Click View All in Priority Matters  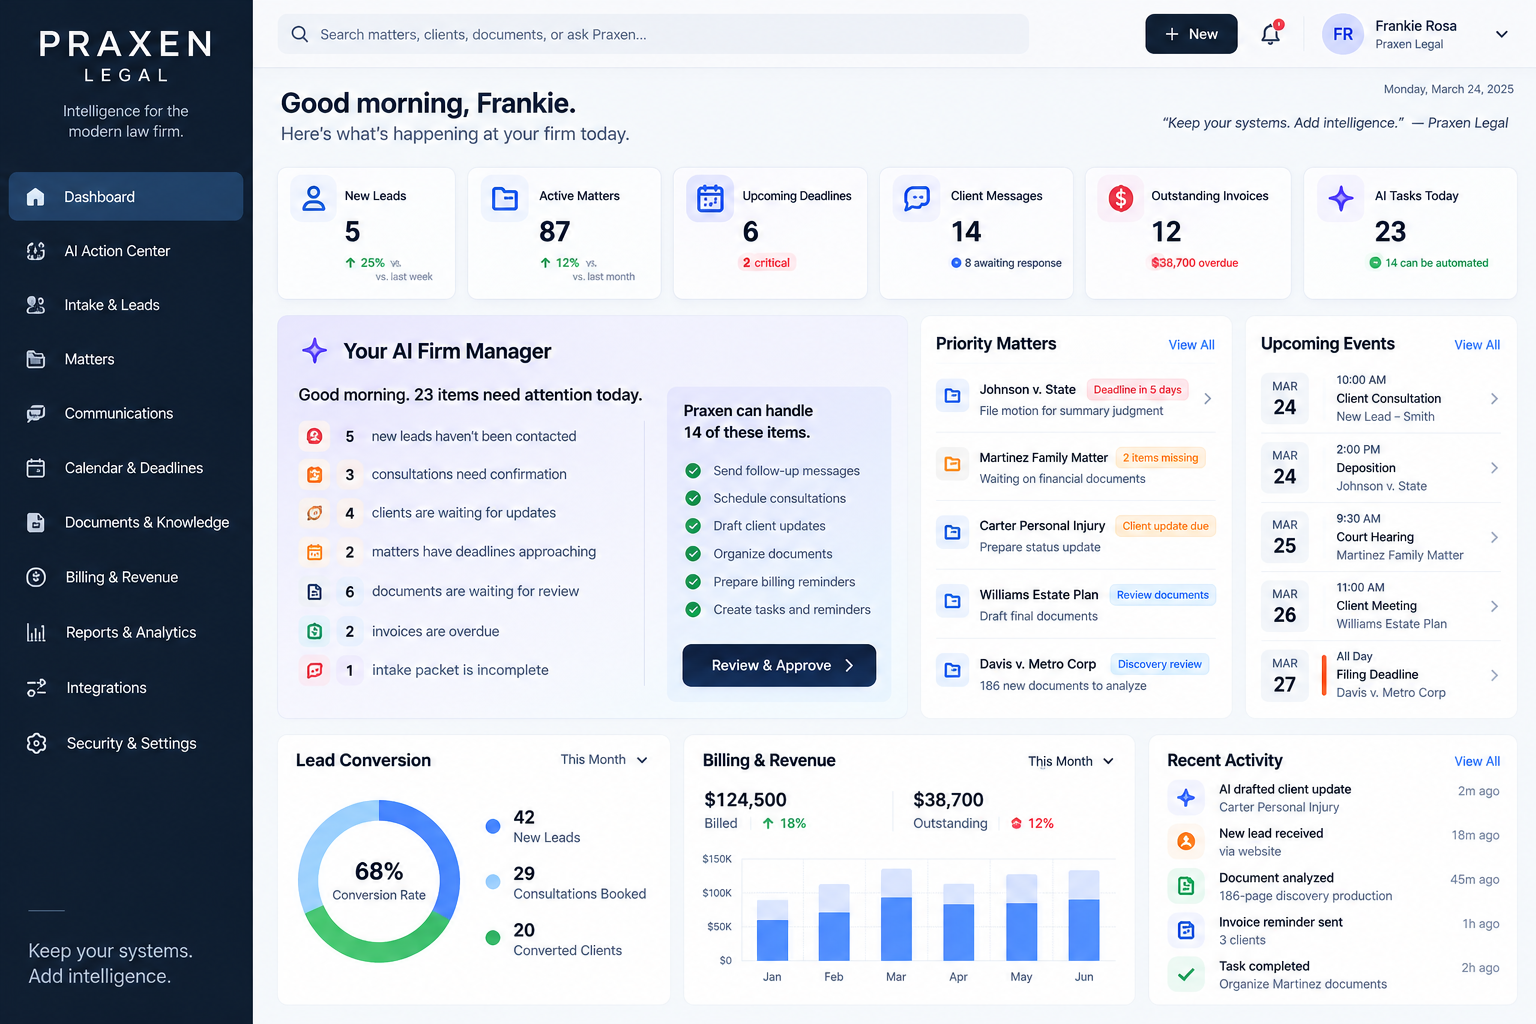pos(1191,345)
